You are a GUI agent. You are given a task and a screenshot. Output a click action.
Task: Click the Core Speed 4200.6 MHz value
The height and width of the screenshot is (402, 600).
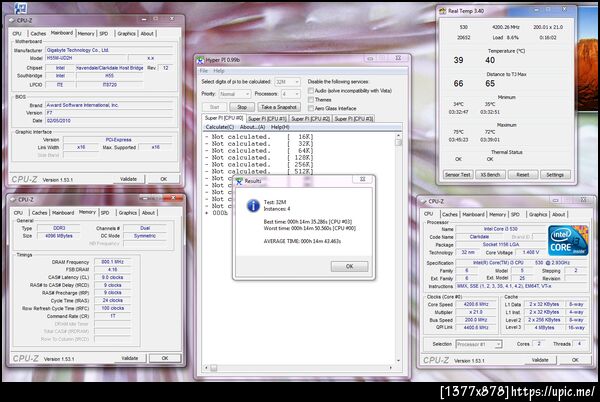[476, 304]
